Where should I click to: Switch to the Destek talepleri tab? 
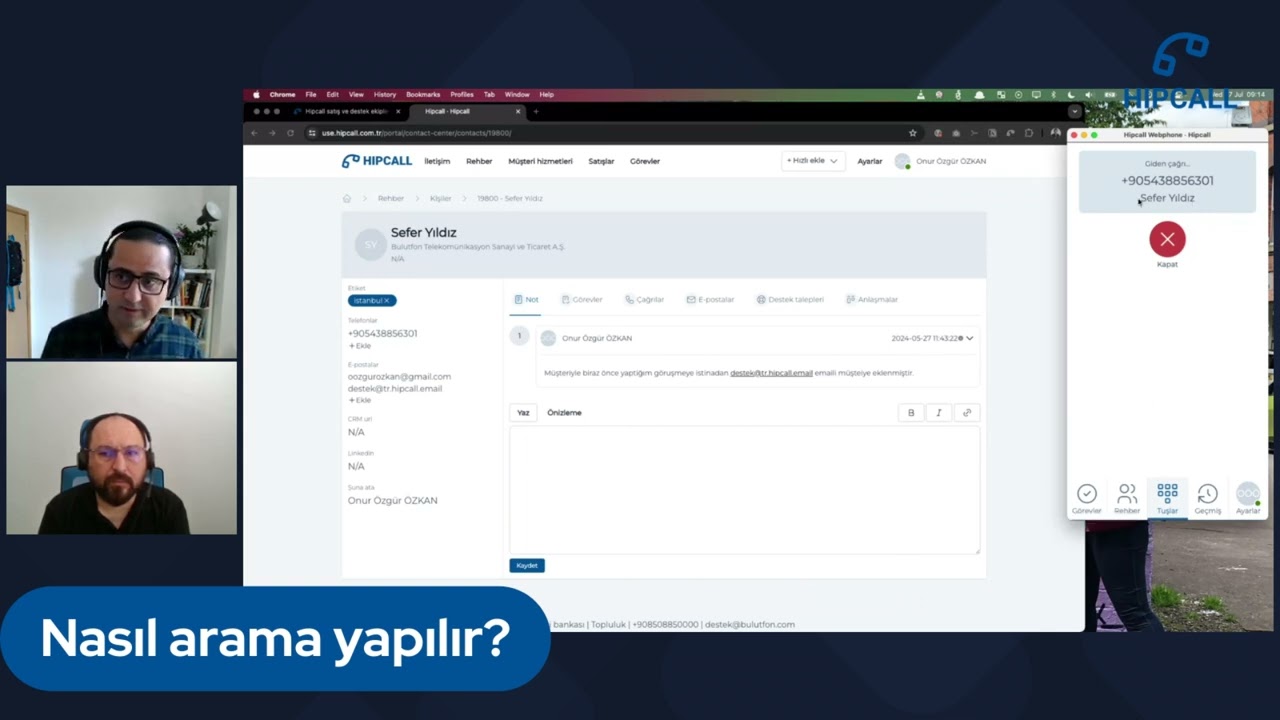(790, 299)
